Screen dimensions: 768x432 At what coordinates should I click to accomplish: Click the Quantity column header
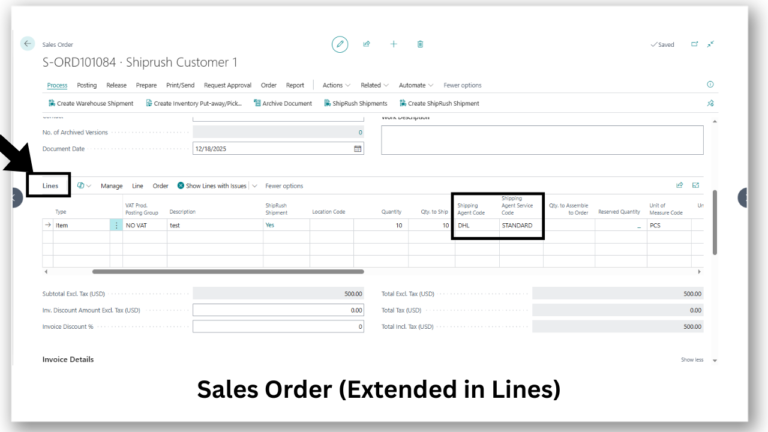click(391, 212)
